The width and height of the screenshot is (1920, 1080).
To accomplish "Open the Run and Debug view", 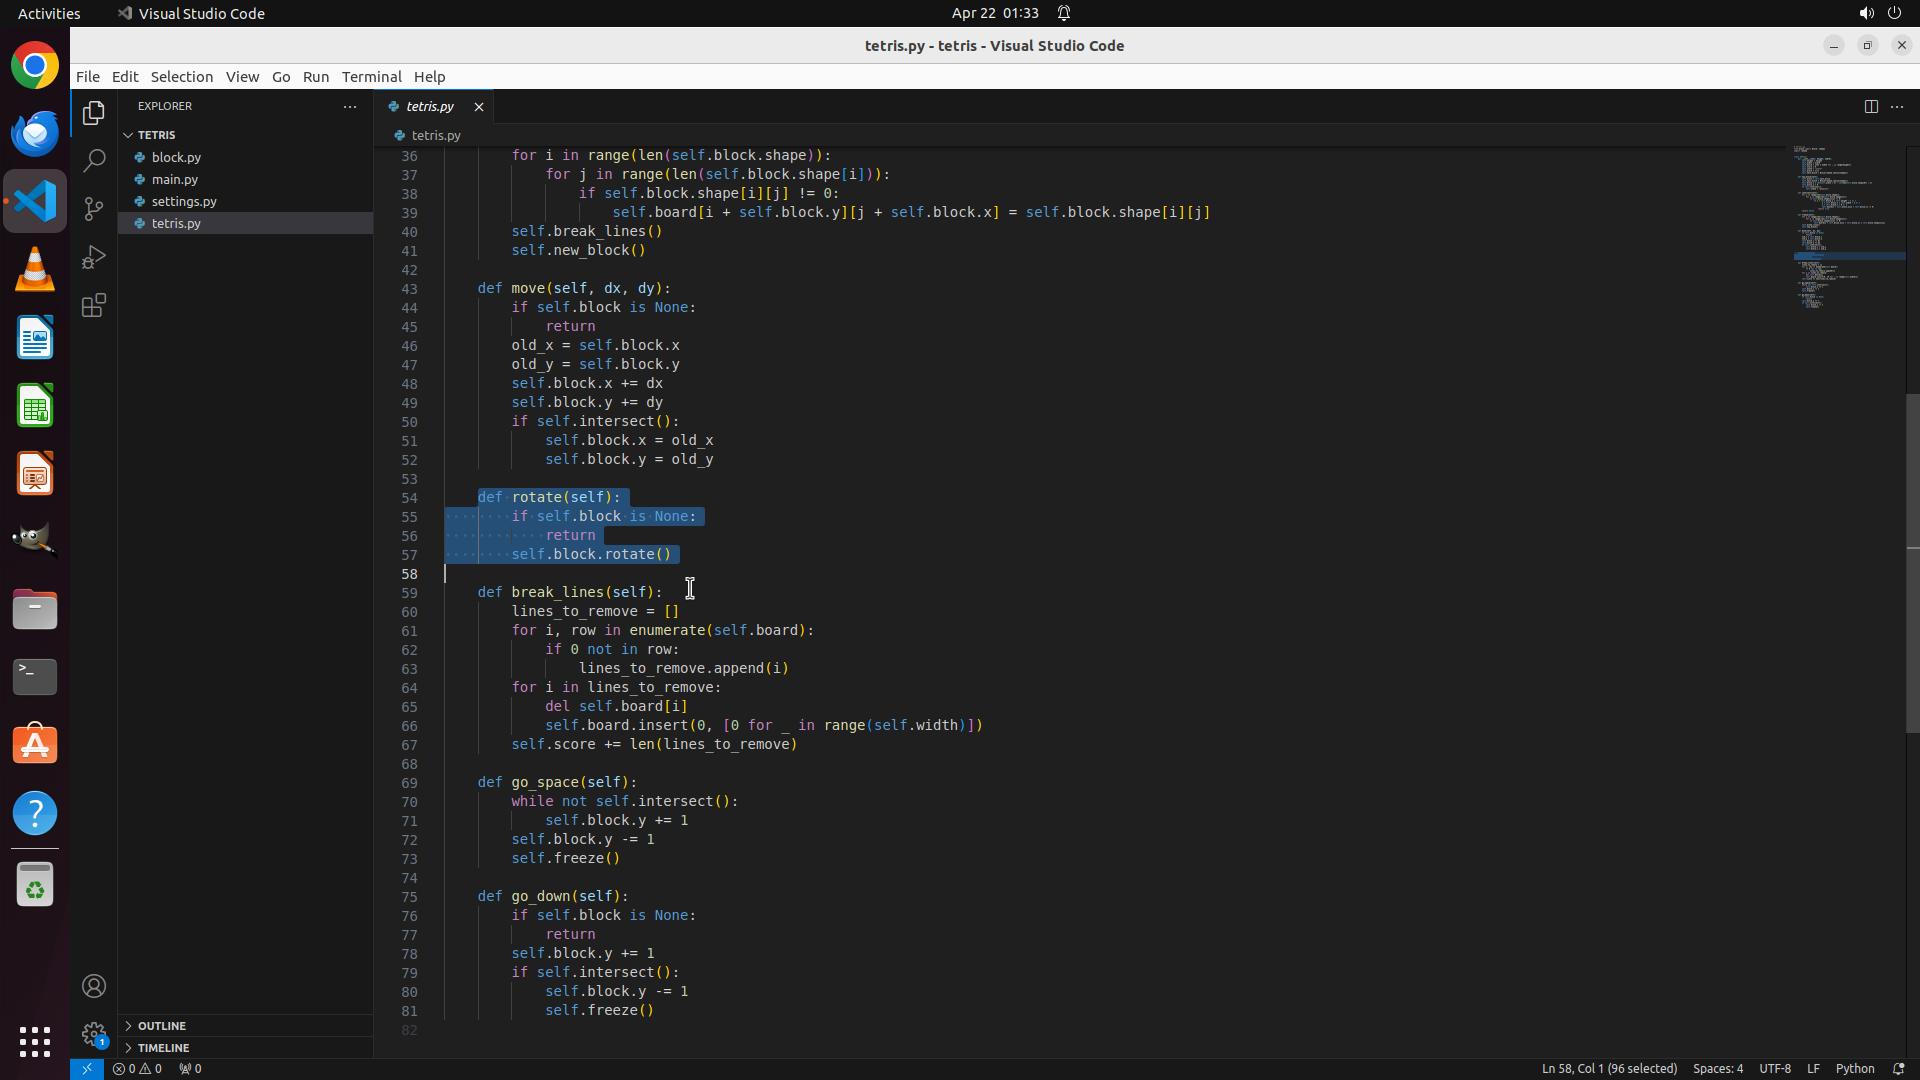I will (x=94, y=257).
